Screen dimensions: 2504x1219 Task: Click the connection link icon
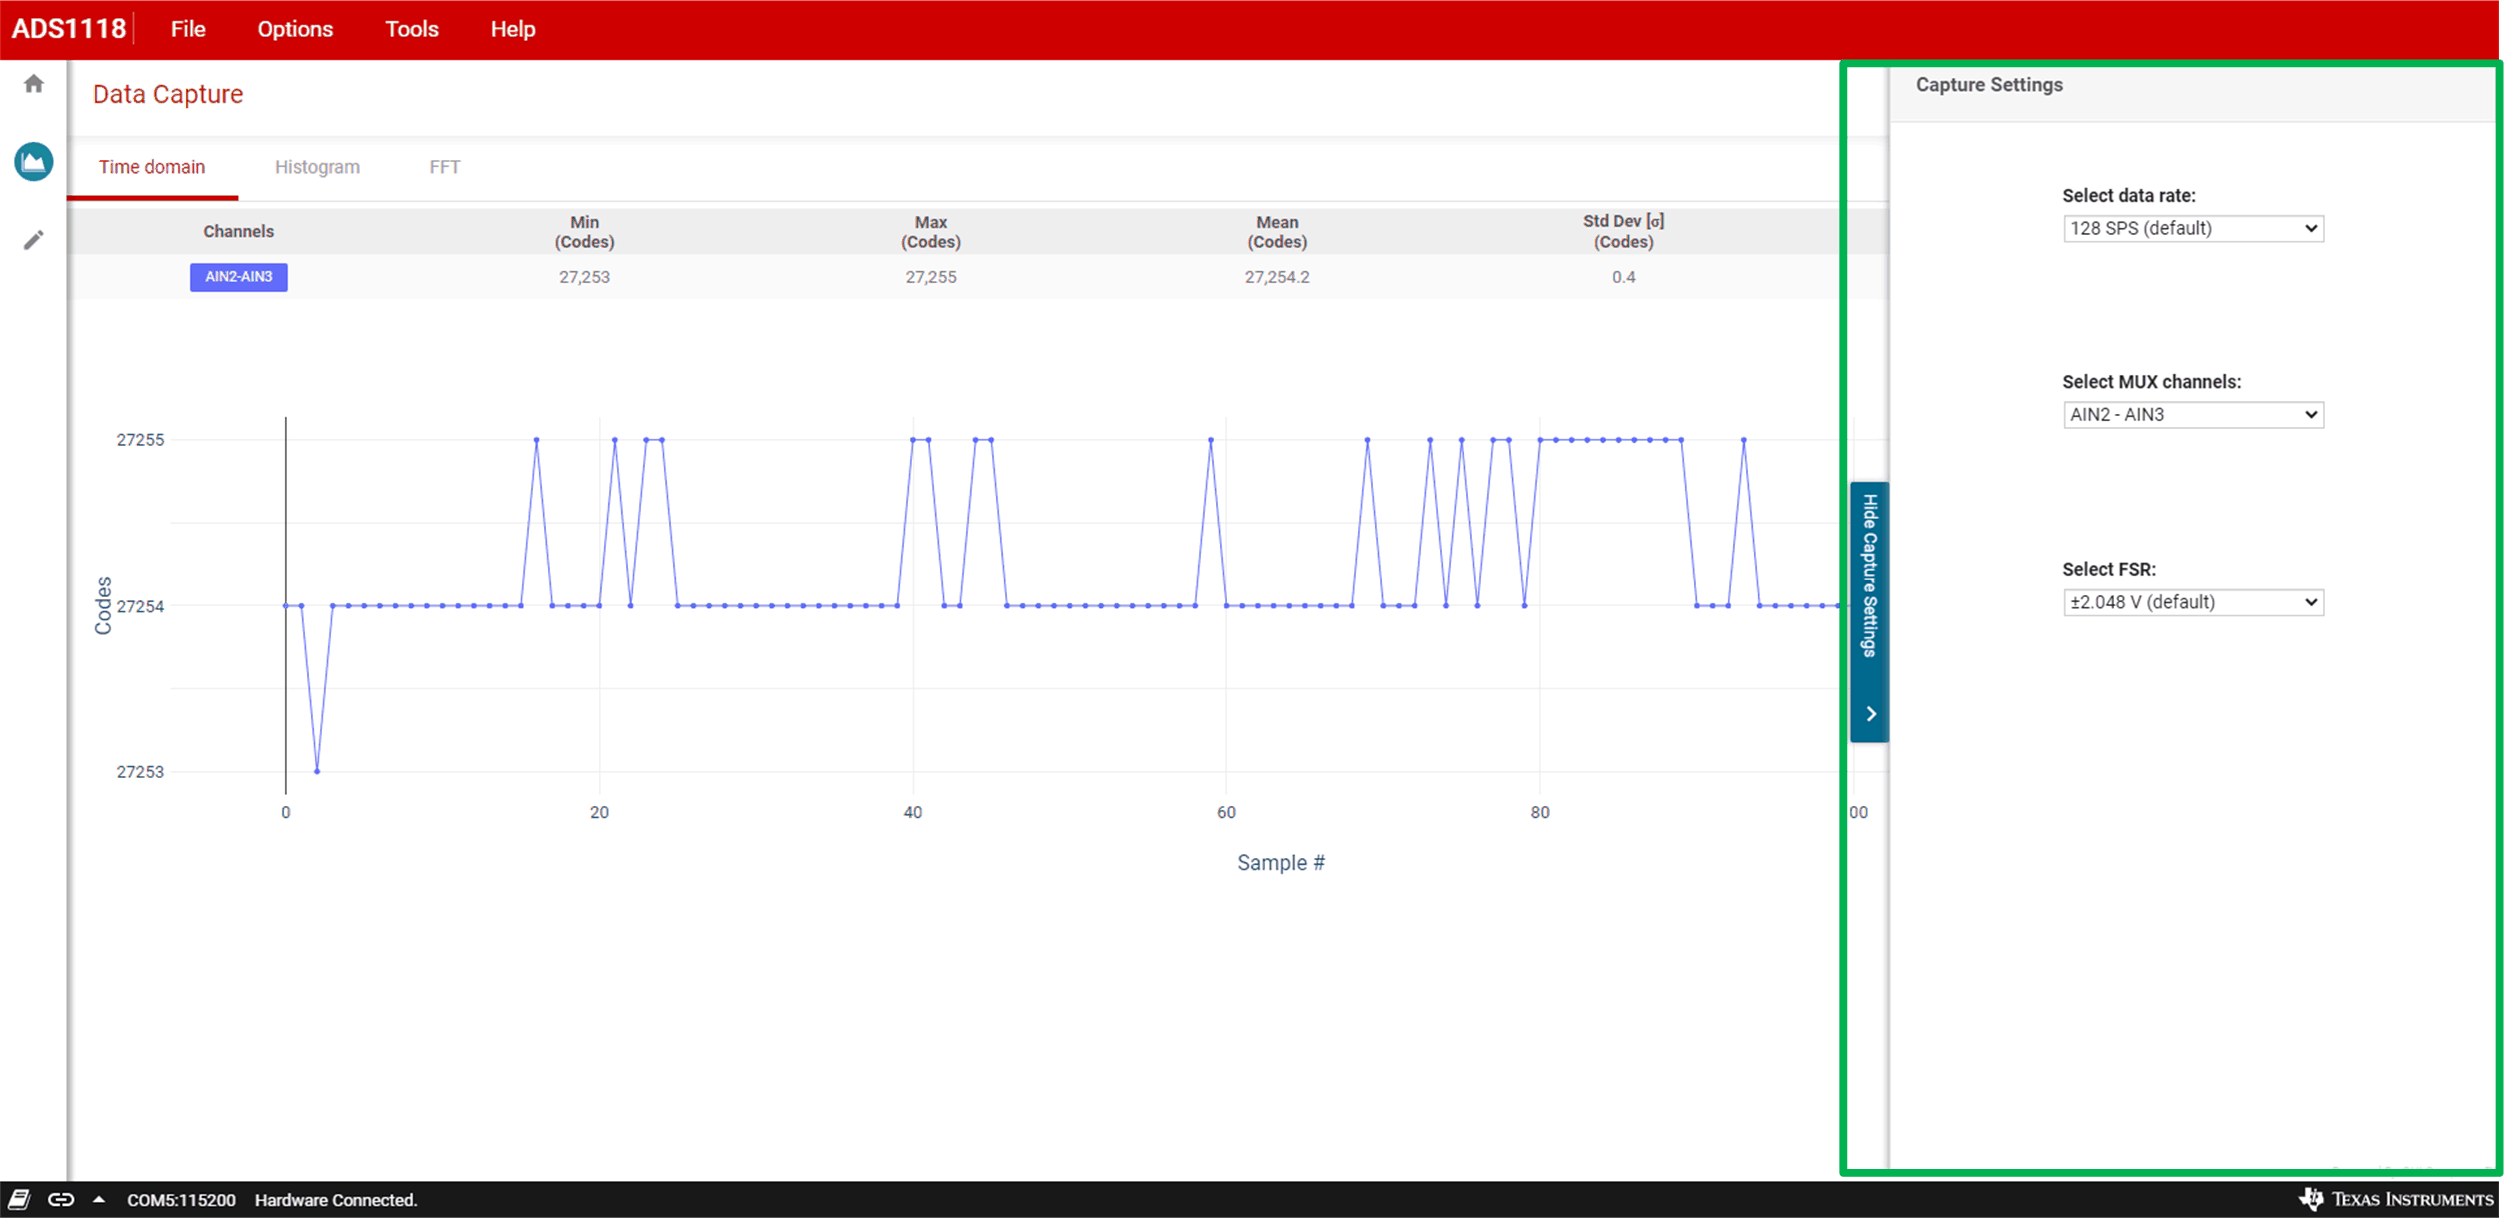(61, 1199)
